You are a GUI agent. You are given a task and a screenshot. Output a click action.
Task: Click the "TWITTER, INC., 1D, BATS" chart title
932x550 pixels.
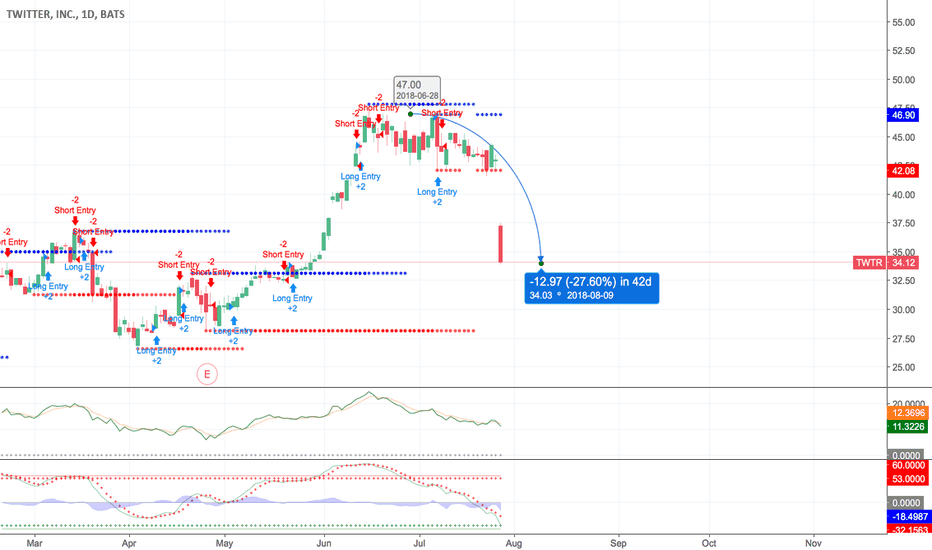click(65, 14)
